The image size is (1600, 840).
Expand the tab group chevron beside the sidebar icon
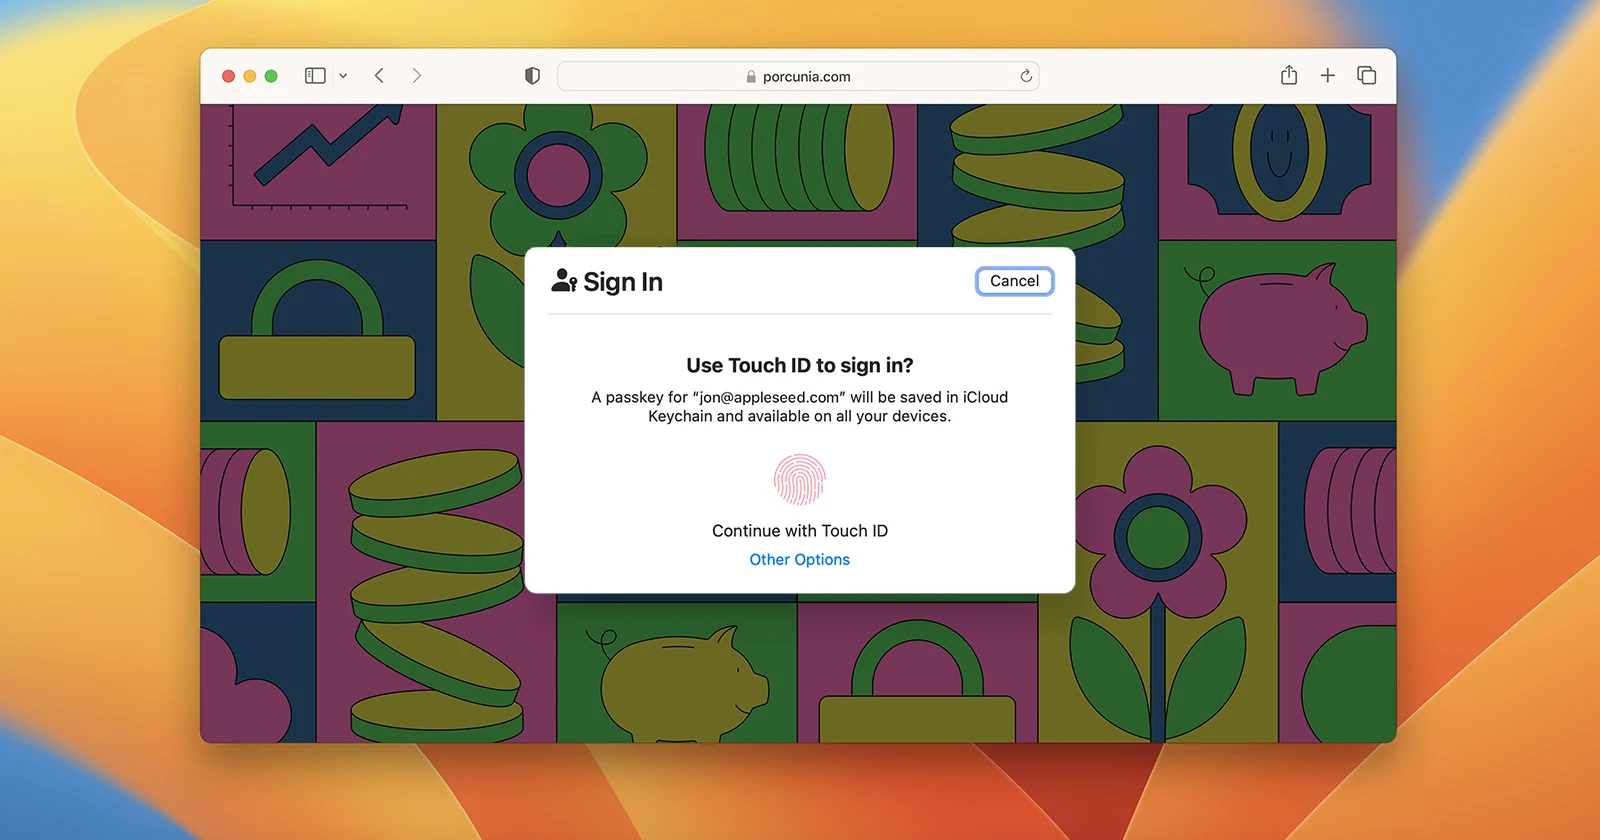[x=343, y=76]
